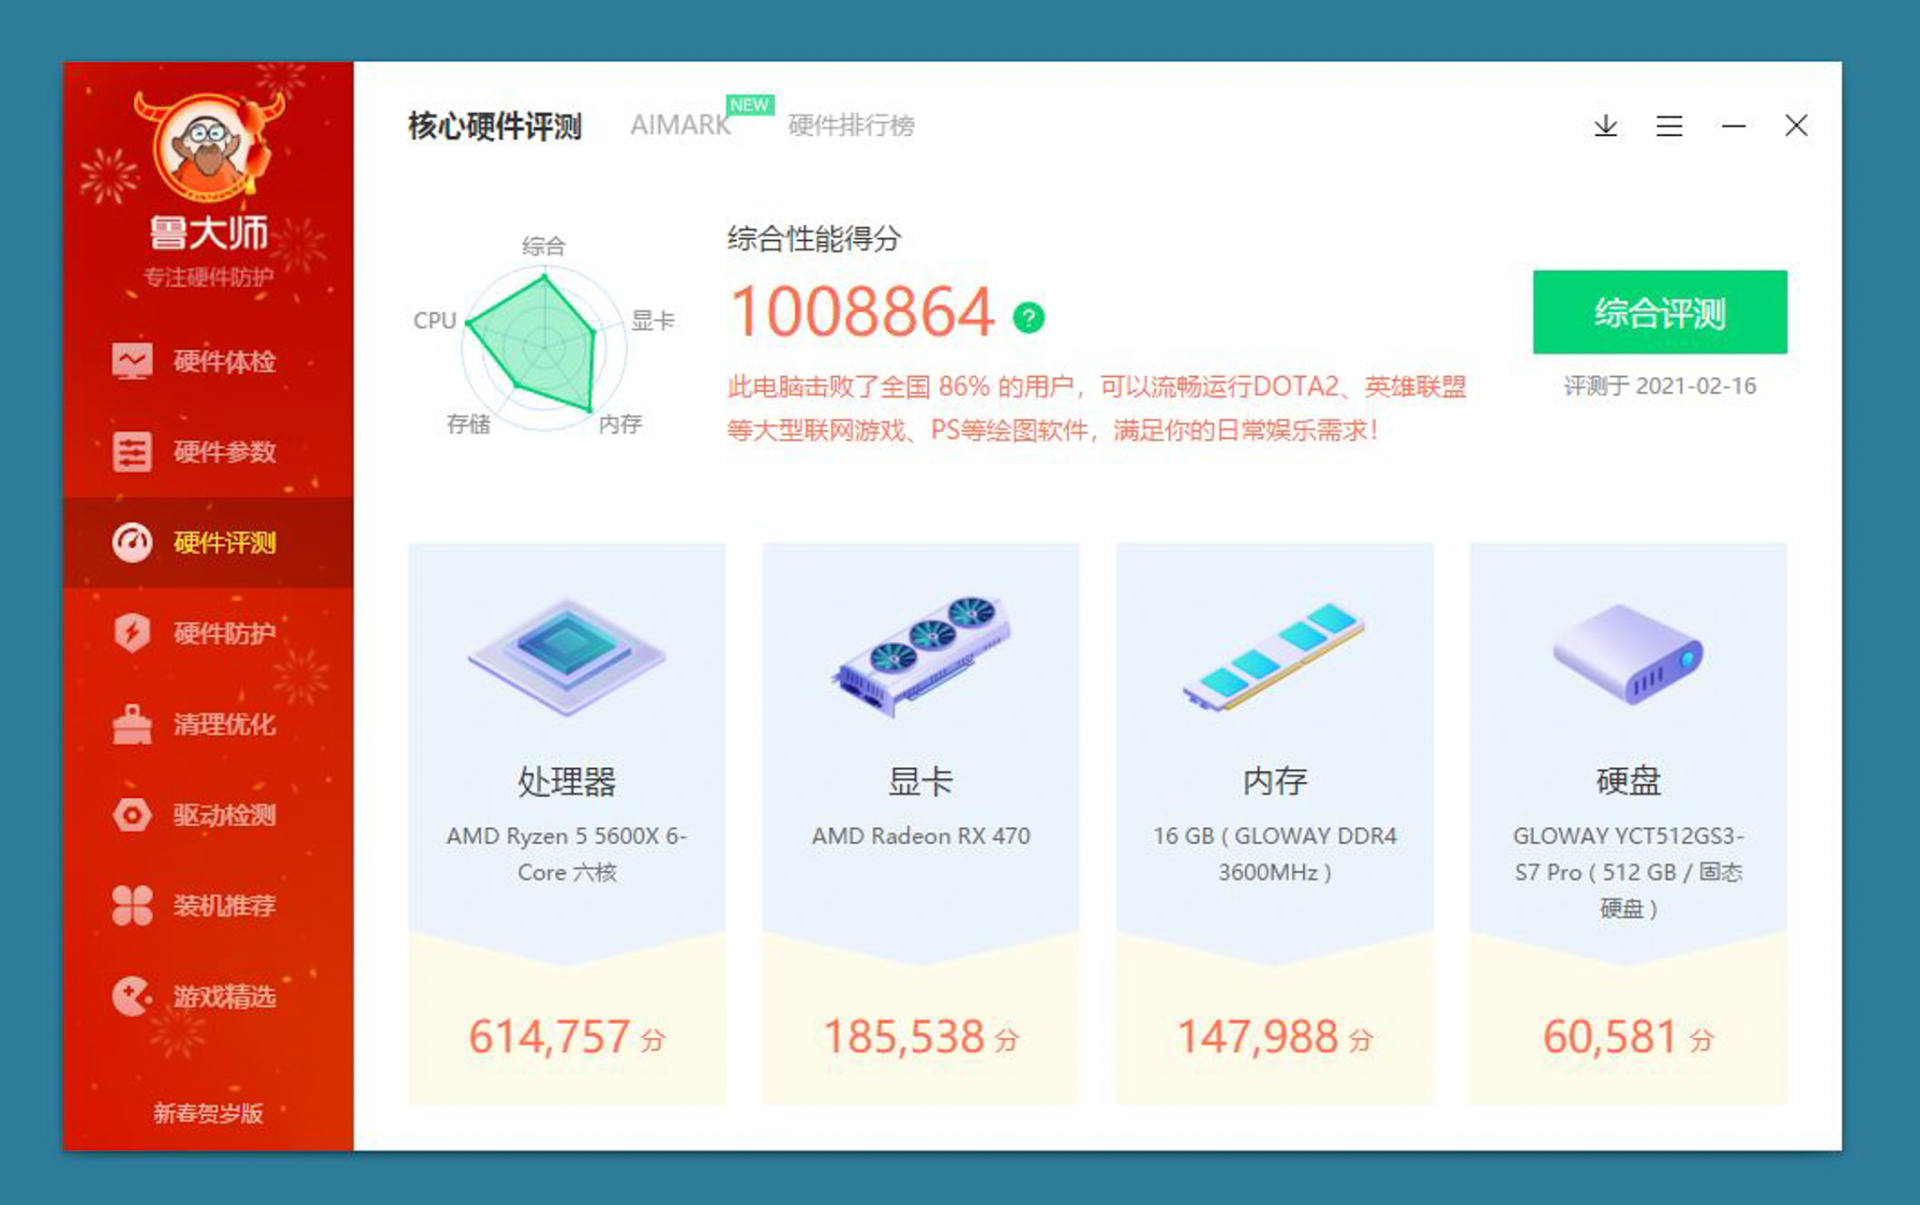Click 综合性能得分 heading

814,239
